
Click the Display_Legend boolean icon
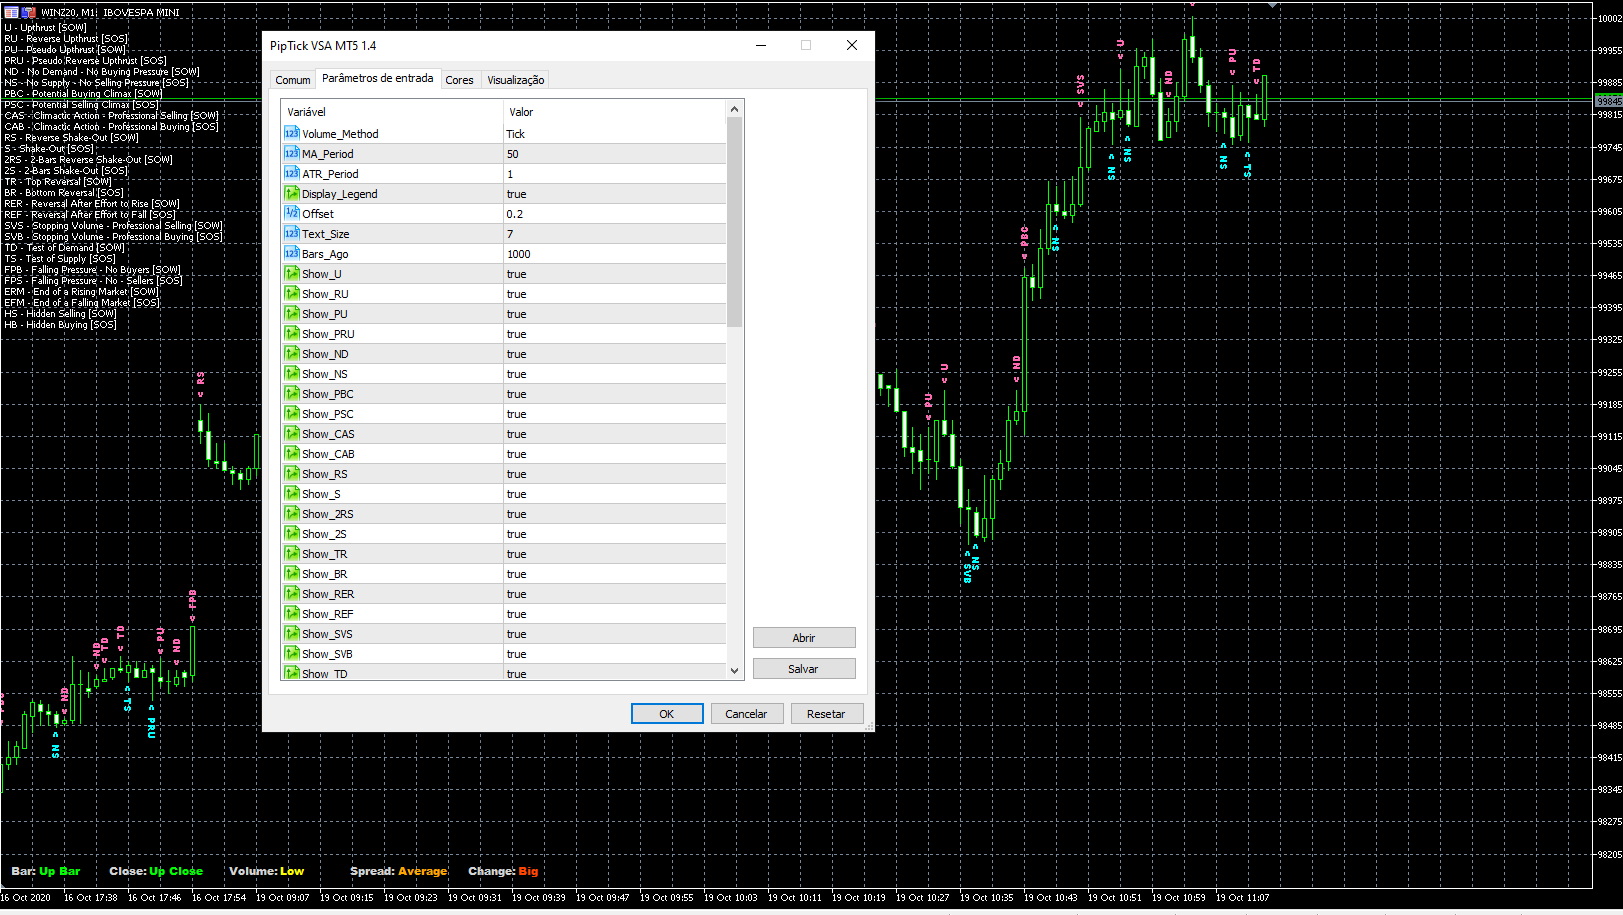(x=291, y=193)
